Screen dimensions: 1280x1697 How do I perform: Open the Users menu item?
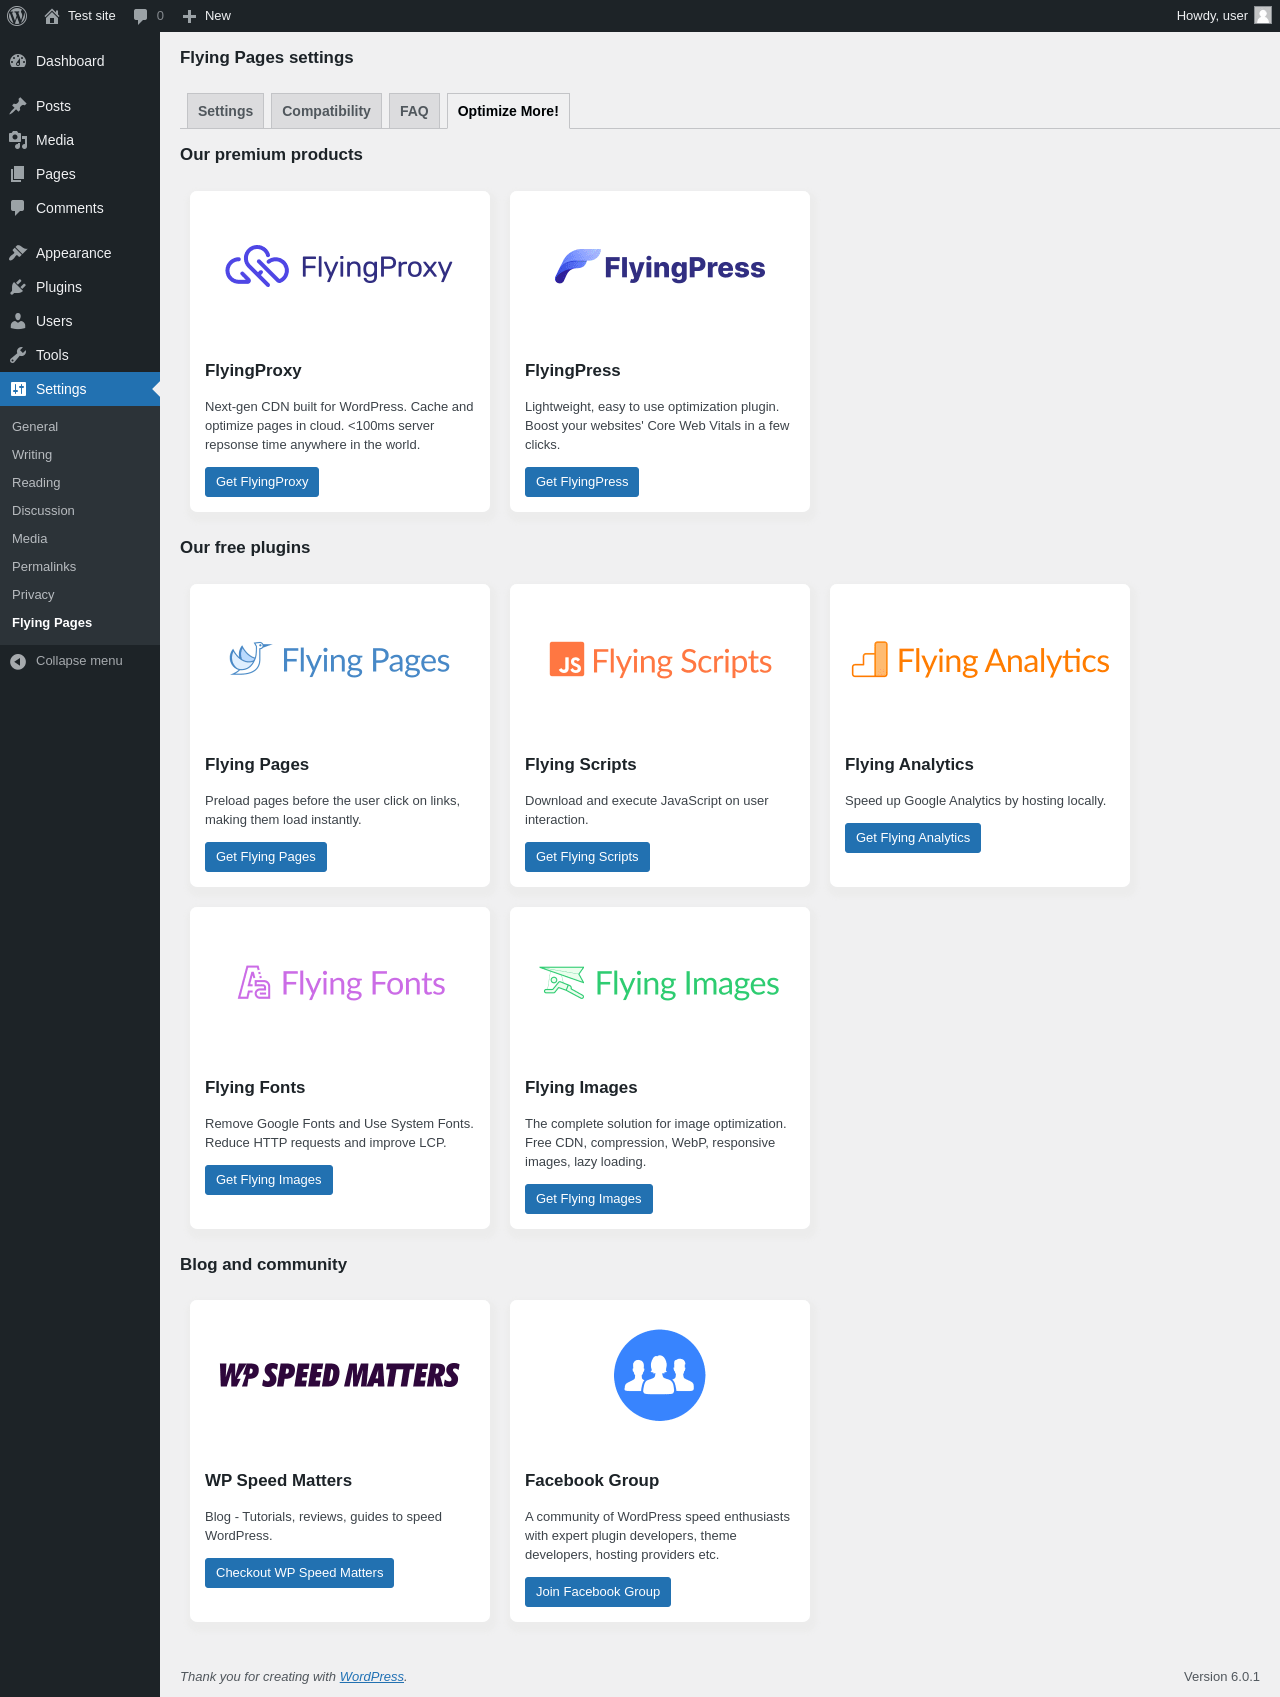(80, 321)
